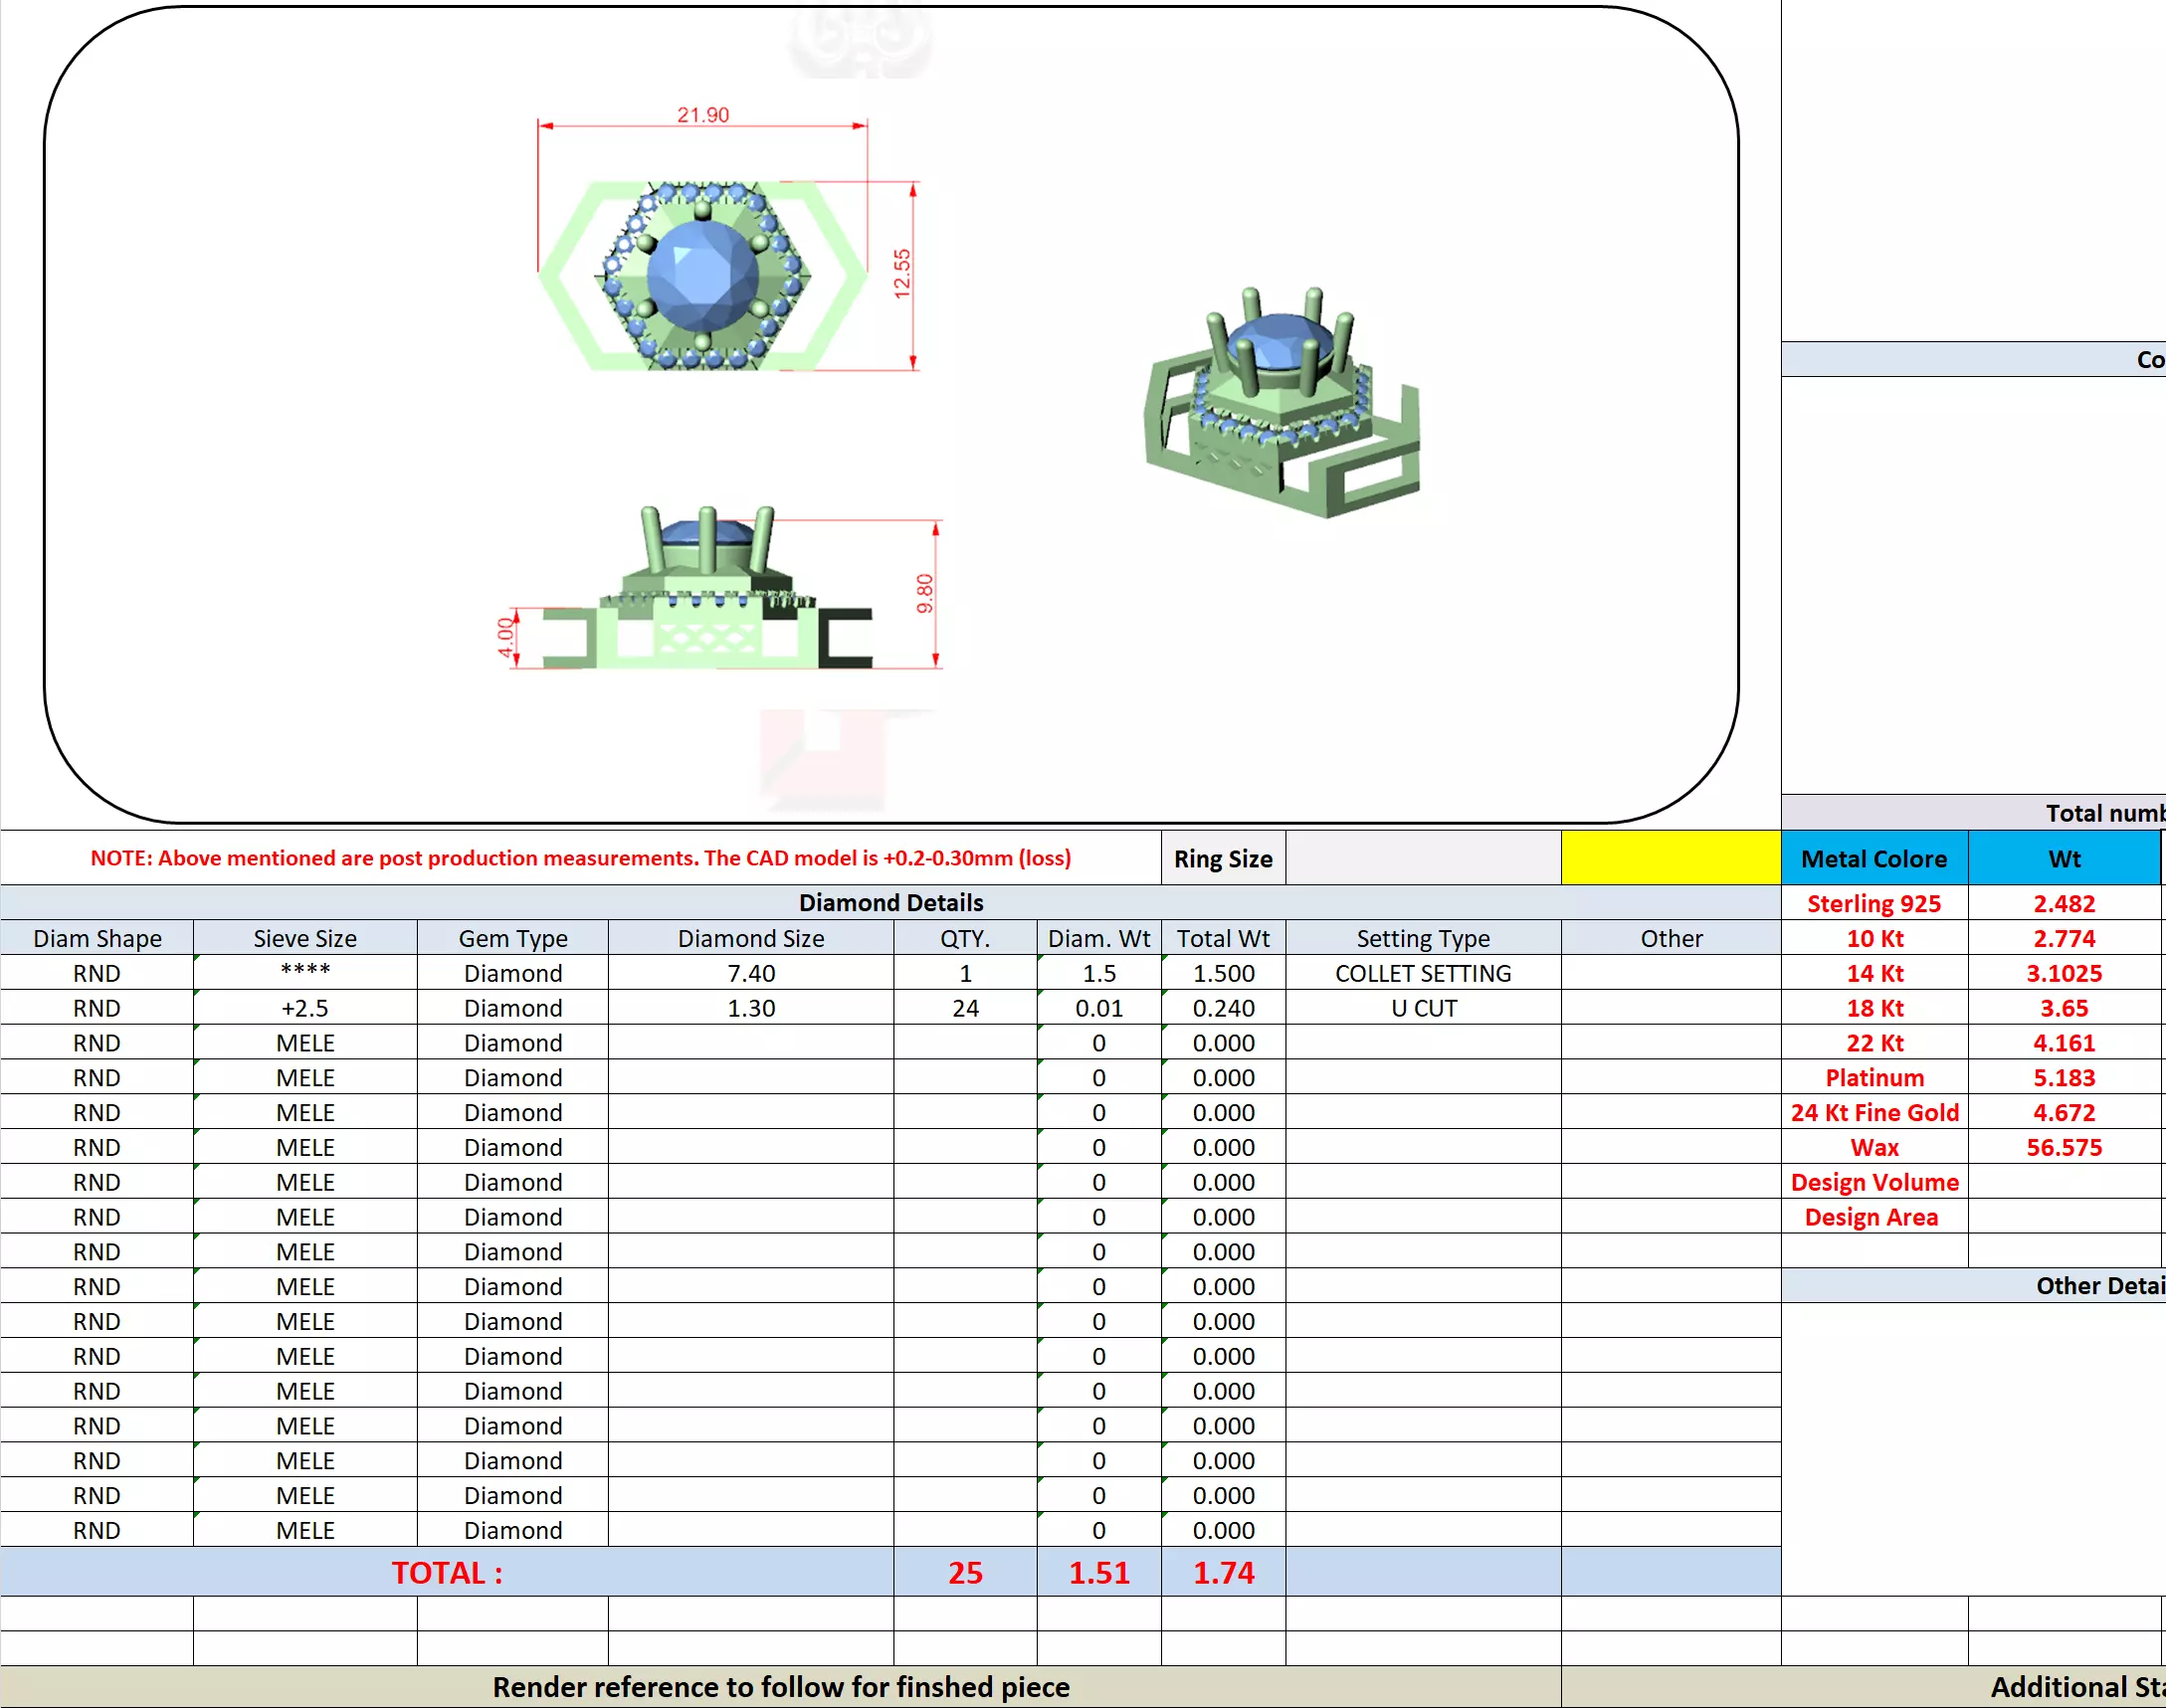Select the yellow highlighted cell
The image size is (2166, 1708).
pyautogui.click(x=1670, y=858)
